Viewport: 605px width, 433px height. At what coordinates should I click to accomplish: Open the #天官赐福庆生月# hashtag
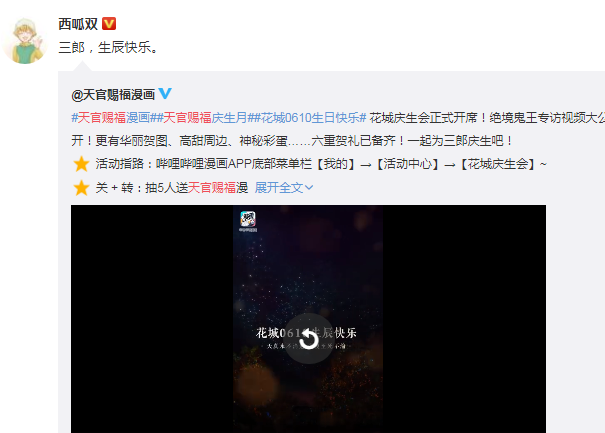point(204,118)
